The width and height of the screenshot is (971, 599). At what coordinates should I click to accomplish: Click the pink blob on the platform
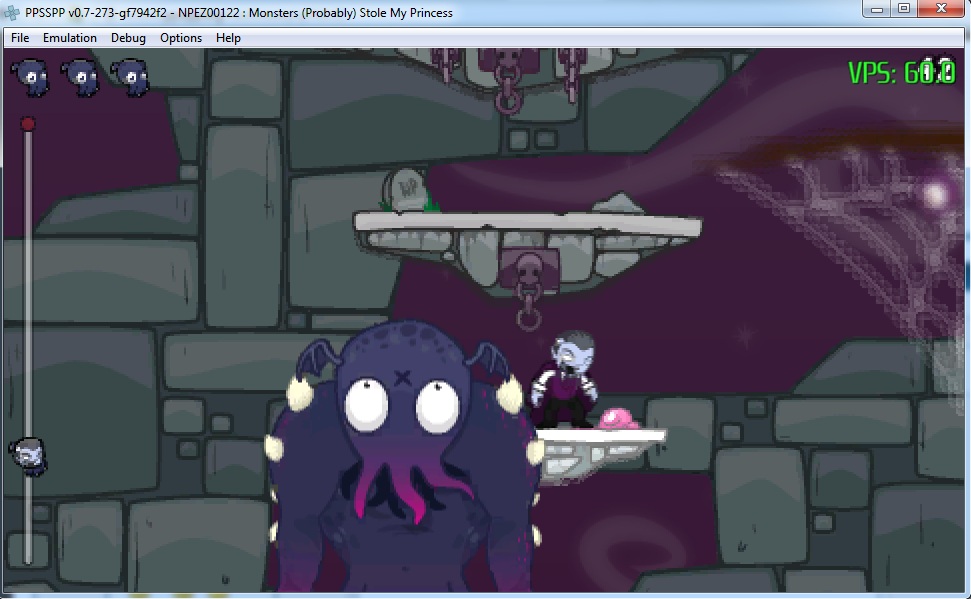[x=618, y=420]
